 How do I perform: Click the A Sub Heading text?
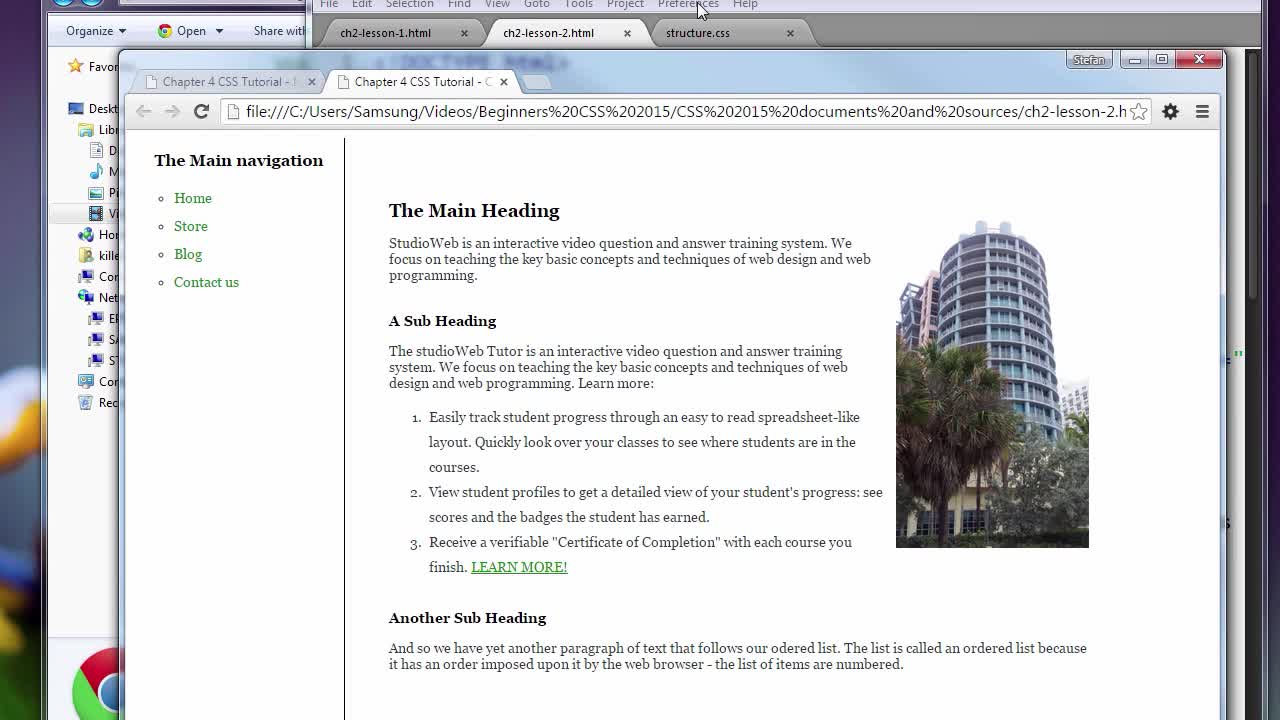[x=442, y=321]
